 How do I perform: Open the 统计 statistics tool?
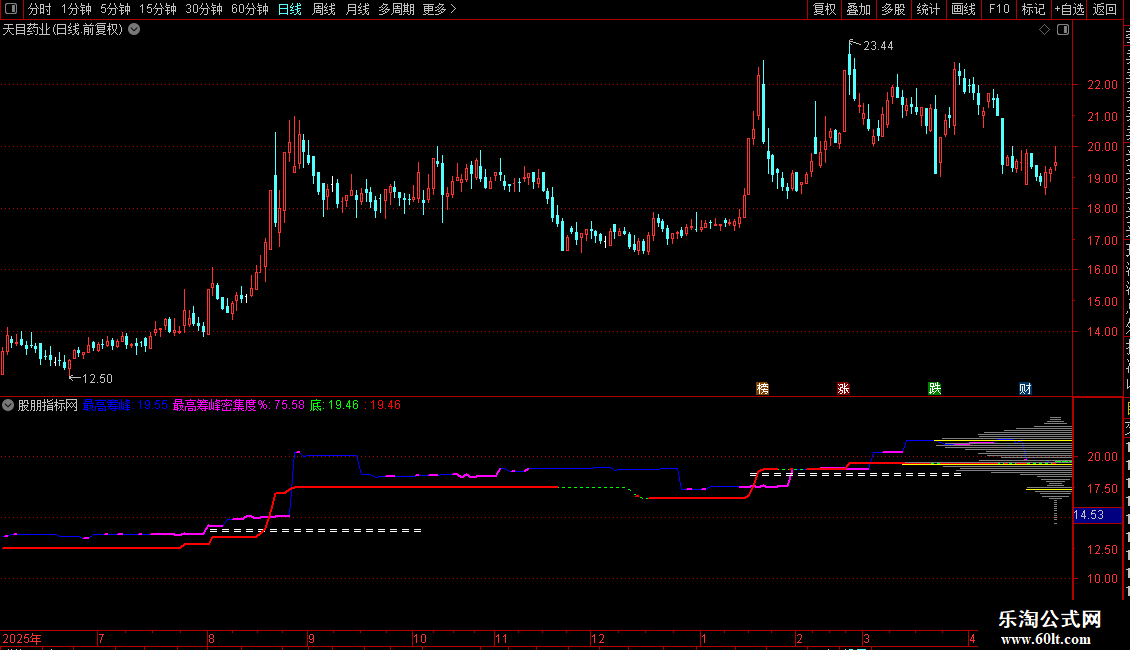(x=927, y=9)
